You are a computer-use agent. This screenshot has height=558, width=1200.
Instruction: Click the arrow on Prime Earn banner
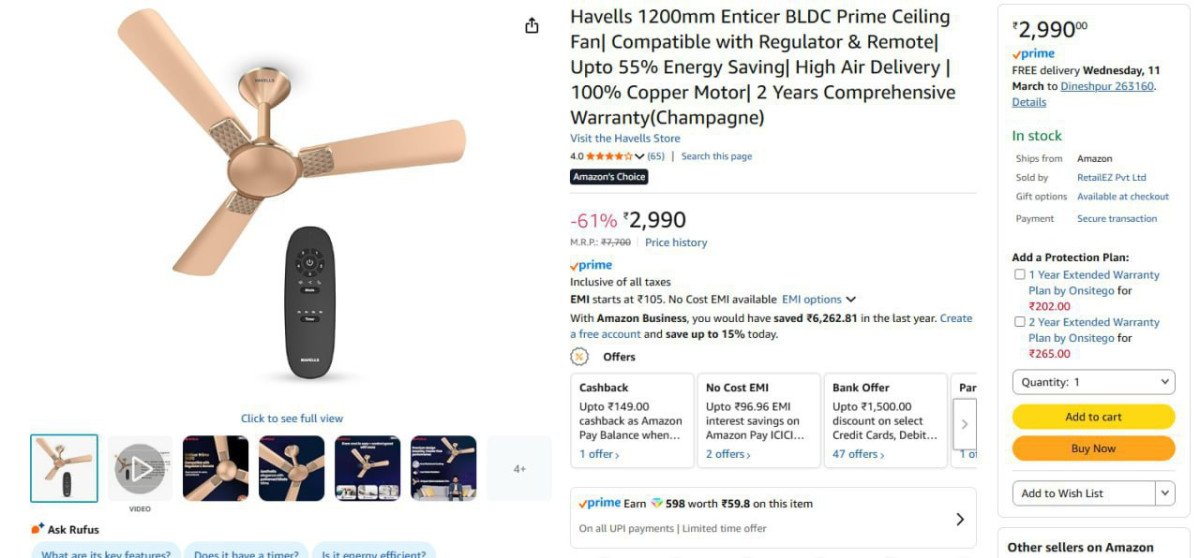pos(959,519)
